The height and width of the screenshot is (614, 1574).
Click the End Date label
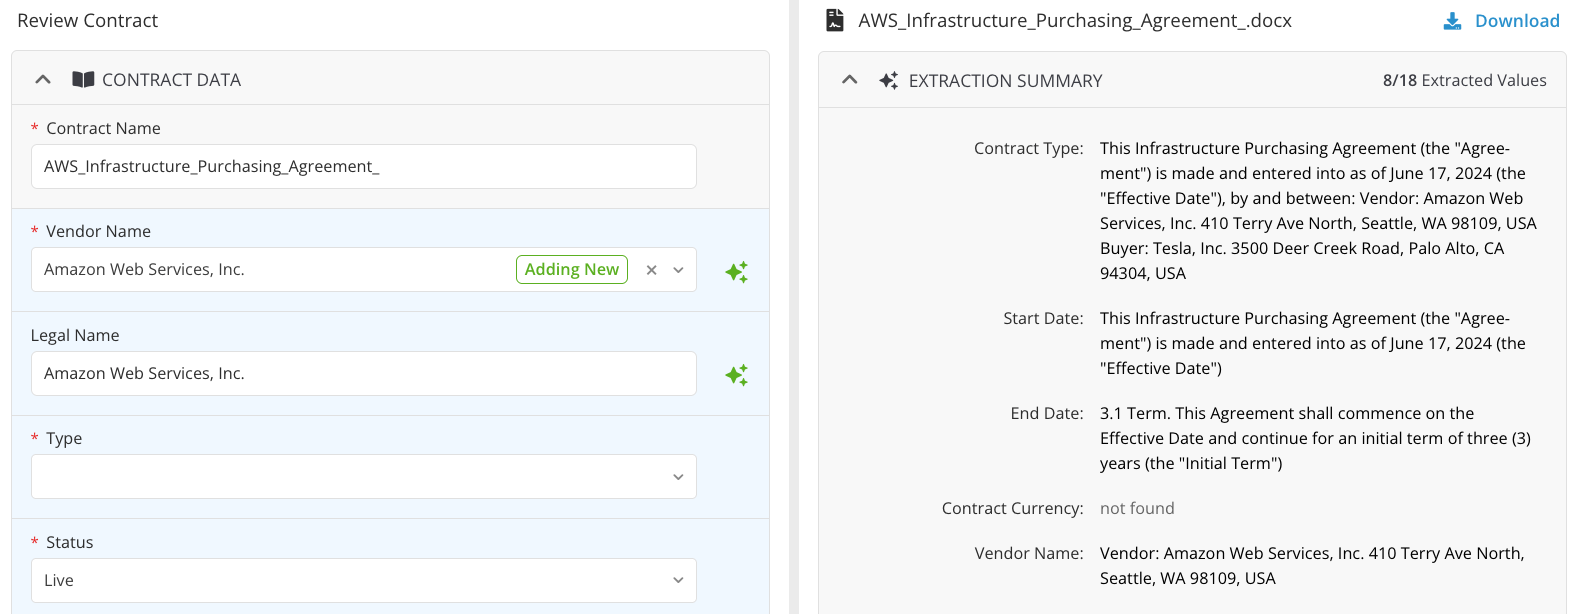1047,413
